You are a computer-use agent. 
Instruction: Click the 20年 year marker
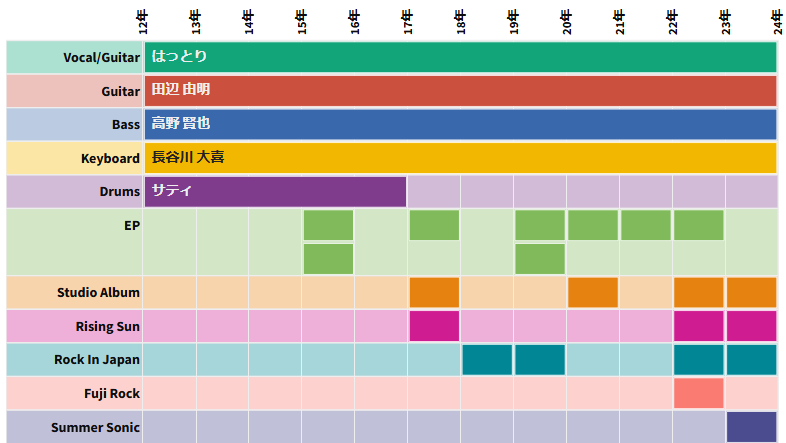click(x=566, y=20)
